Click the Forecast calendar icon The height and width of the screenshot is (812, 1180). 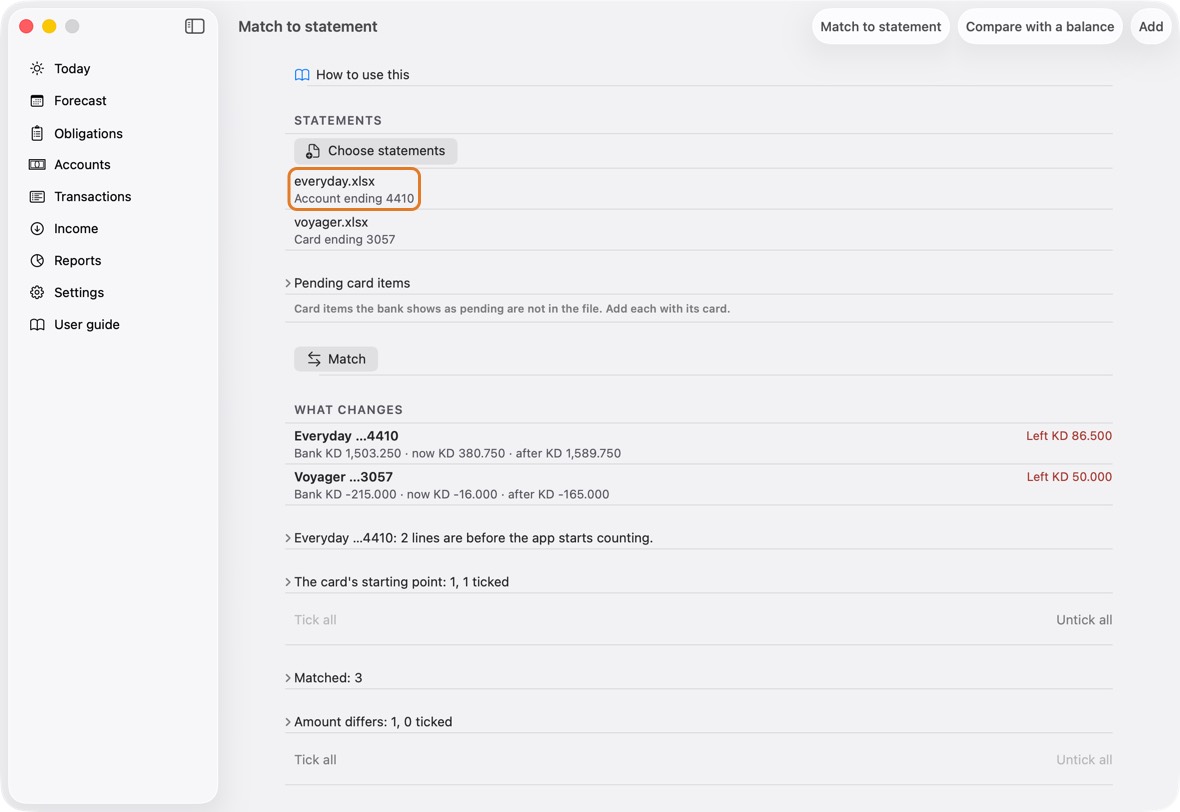coord(37,101)
